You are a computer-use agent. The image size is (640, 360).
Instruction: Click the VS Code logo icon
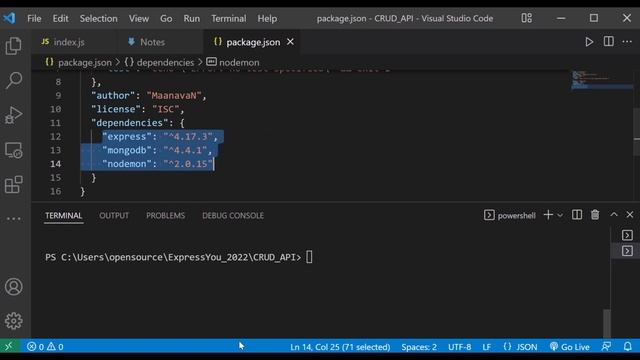(x=9, y=18)
